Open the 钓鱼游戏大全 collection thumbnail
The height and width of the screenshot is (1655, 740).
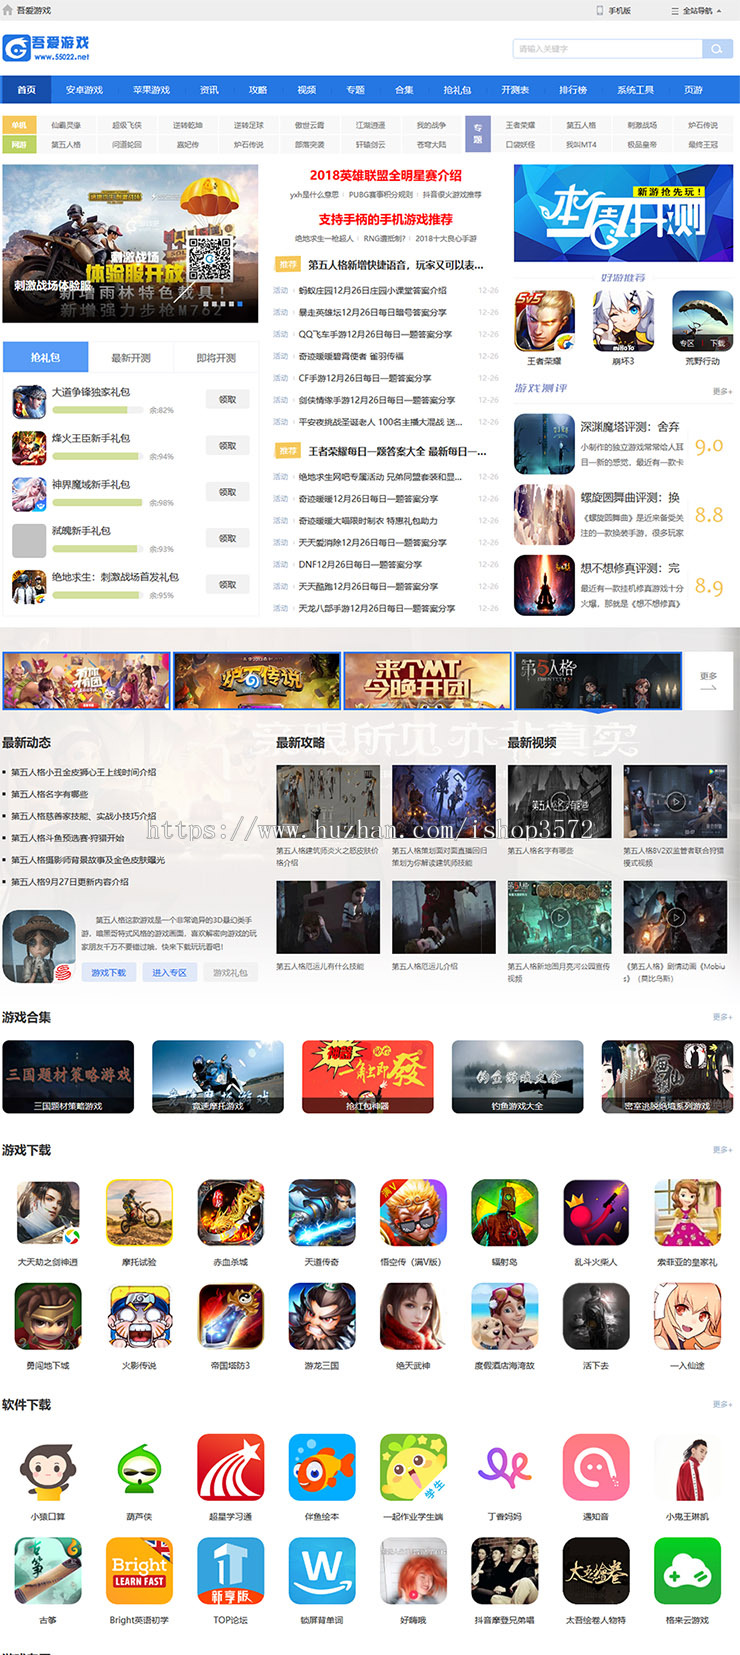(x=517, y=1076)
